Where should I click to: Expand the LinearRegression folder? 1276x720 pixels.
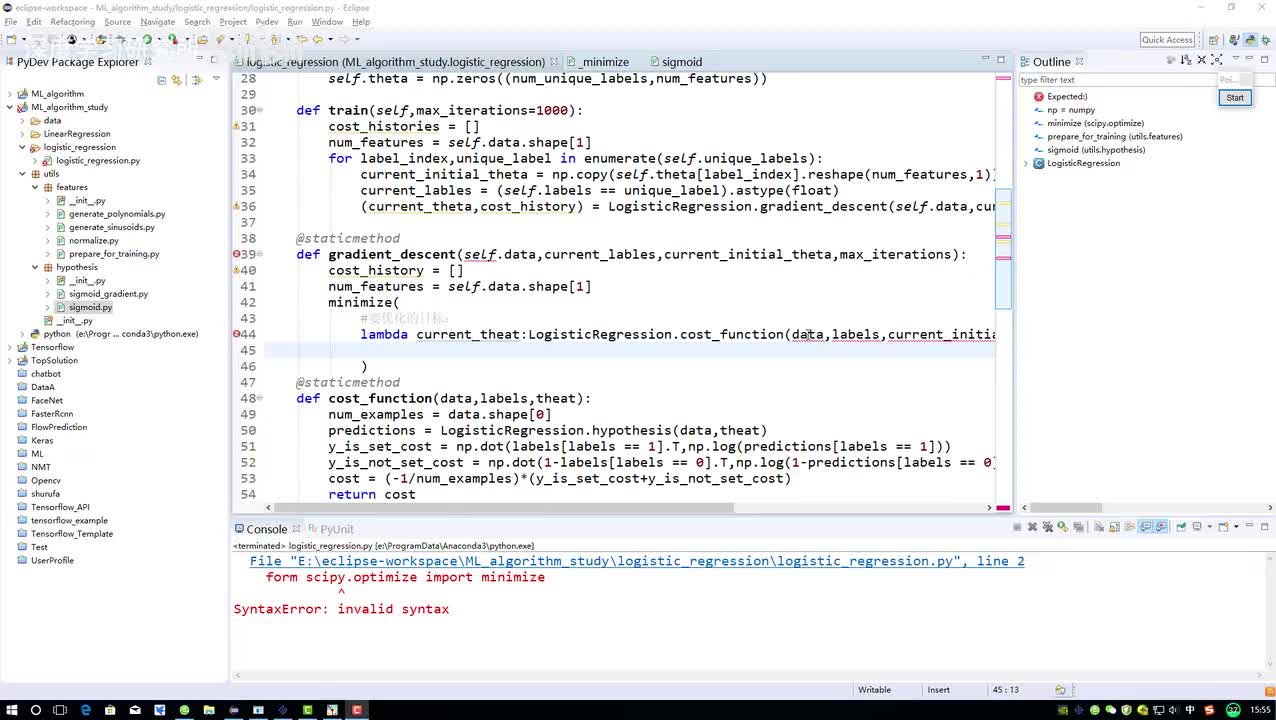22,134
